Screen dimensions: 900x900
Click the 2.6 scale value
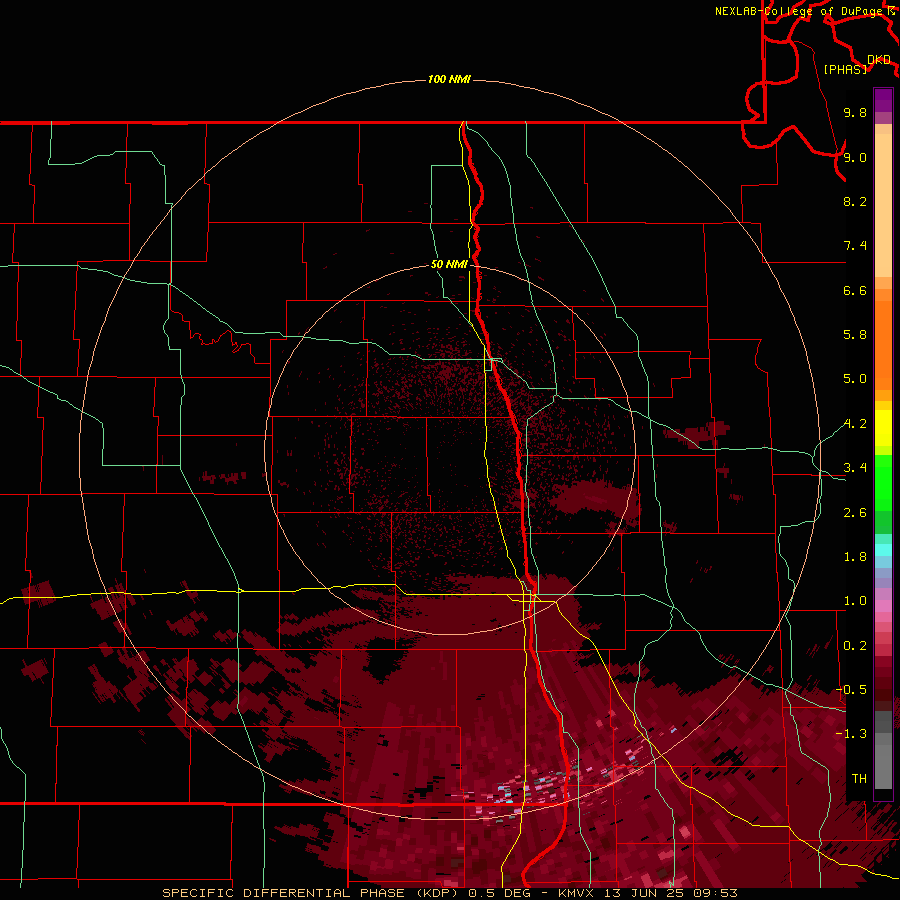coord(855,513)
